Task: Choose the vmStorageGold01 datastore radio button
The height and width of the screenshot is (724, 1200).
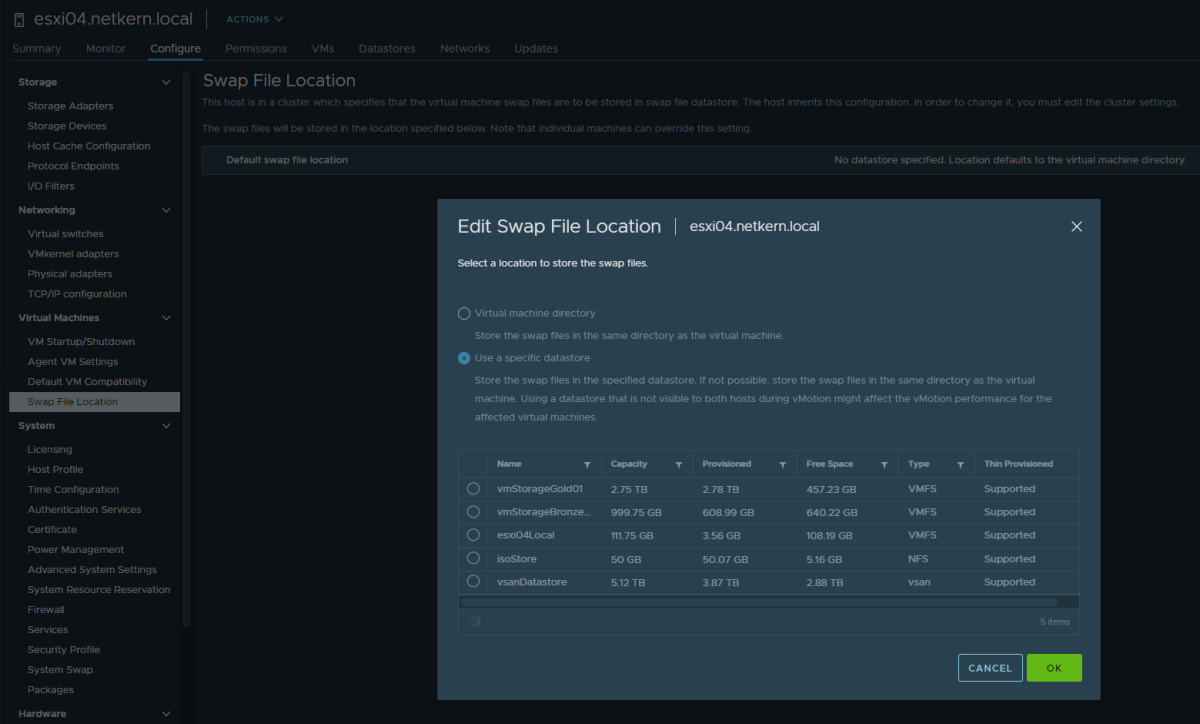Action: click(473, 489)
